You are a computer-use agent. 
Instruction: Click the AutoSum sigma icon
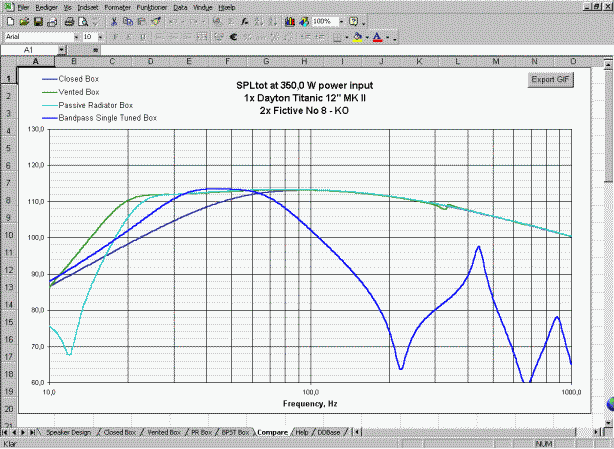[x=231, y=22]
